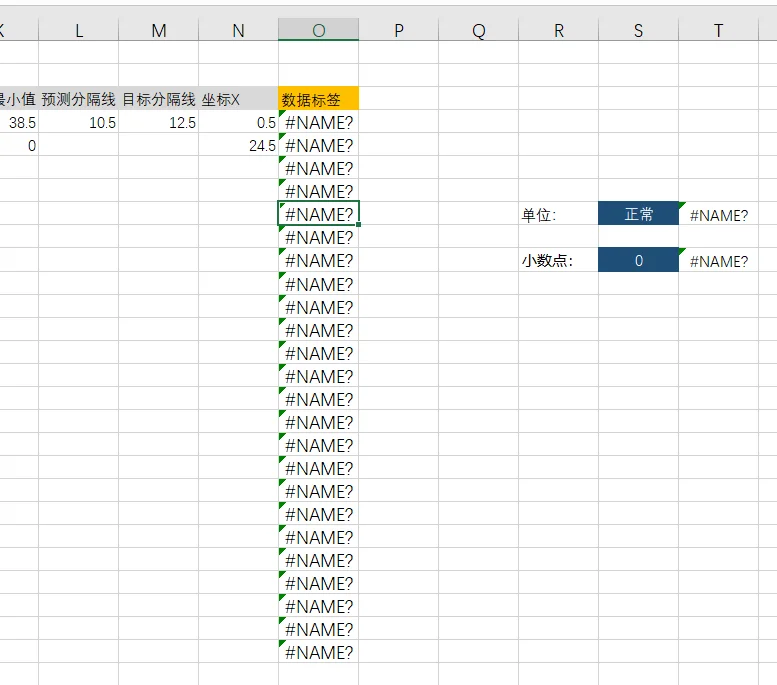Select column T header
This screenshot has width=777, height=685.
click(x=719, y=30)
